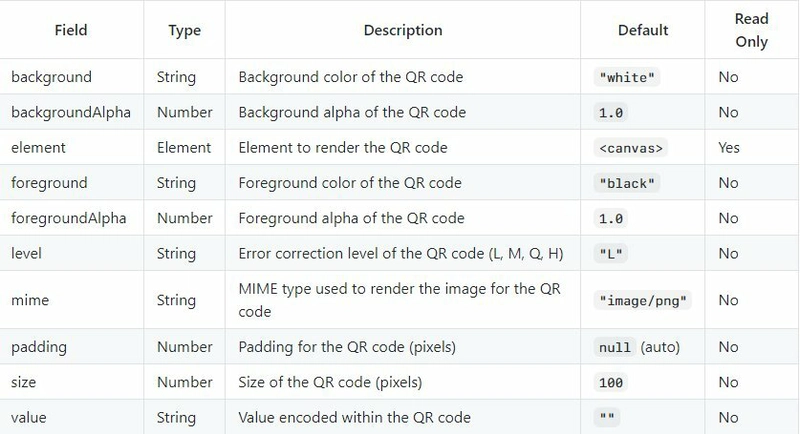Click the <canvas> default value

tap(631, 148)
